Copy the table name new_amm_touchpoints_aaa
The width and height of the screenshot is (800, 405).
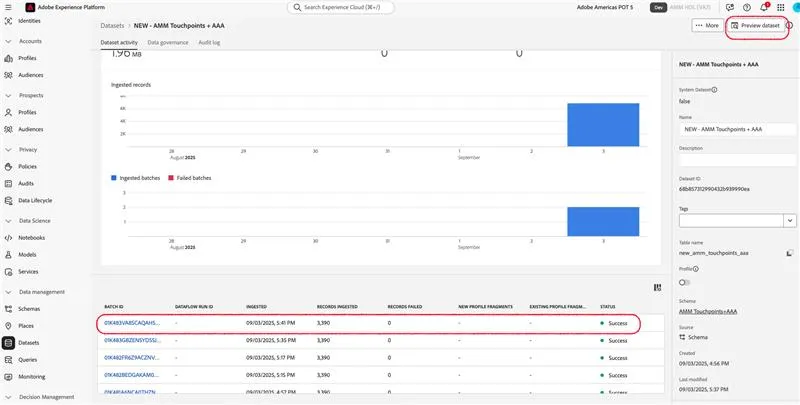tap(789, 253)
